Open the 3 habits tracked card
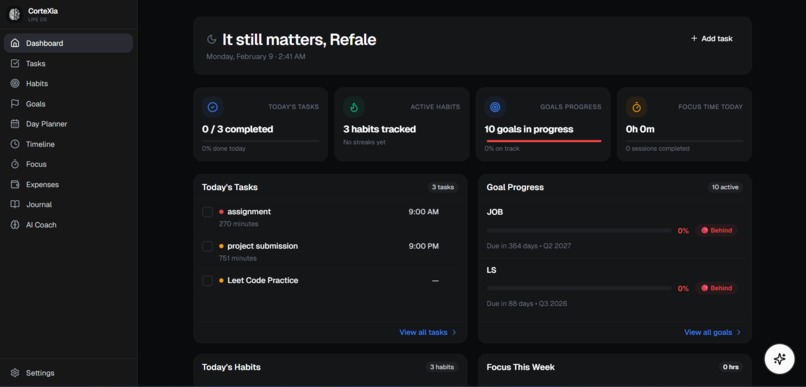Image resolution: width=806 pixels, height=387 pixels. [402, 124]
